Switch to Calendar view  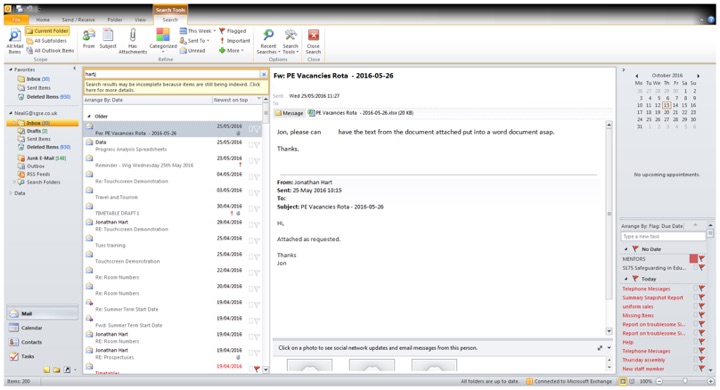click(x=42, y=328)
